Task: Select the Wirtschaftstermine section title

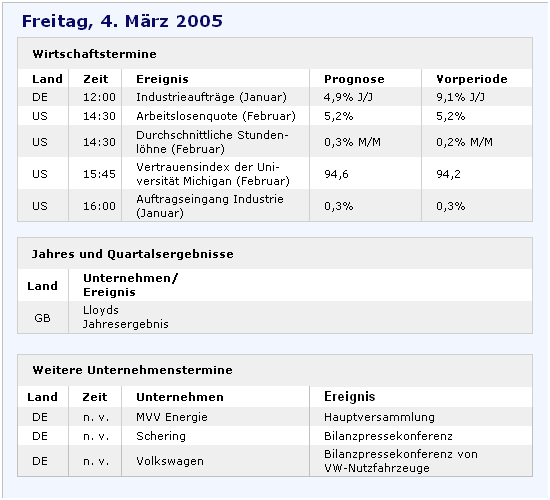Action: [x=94, y=54]
